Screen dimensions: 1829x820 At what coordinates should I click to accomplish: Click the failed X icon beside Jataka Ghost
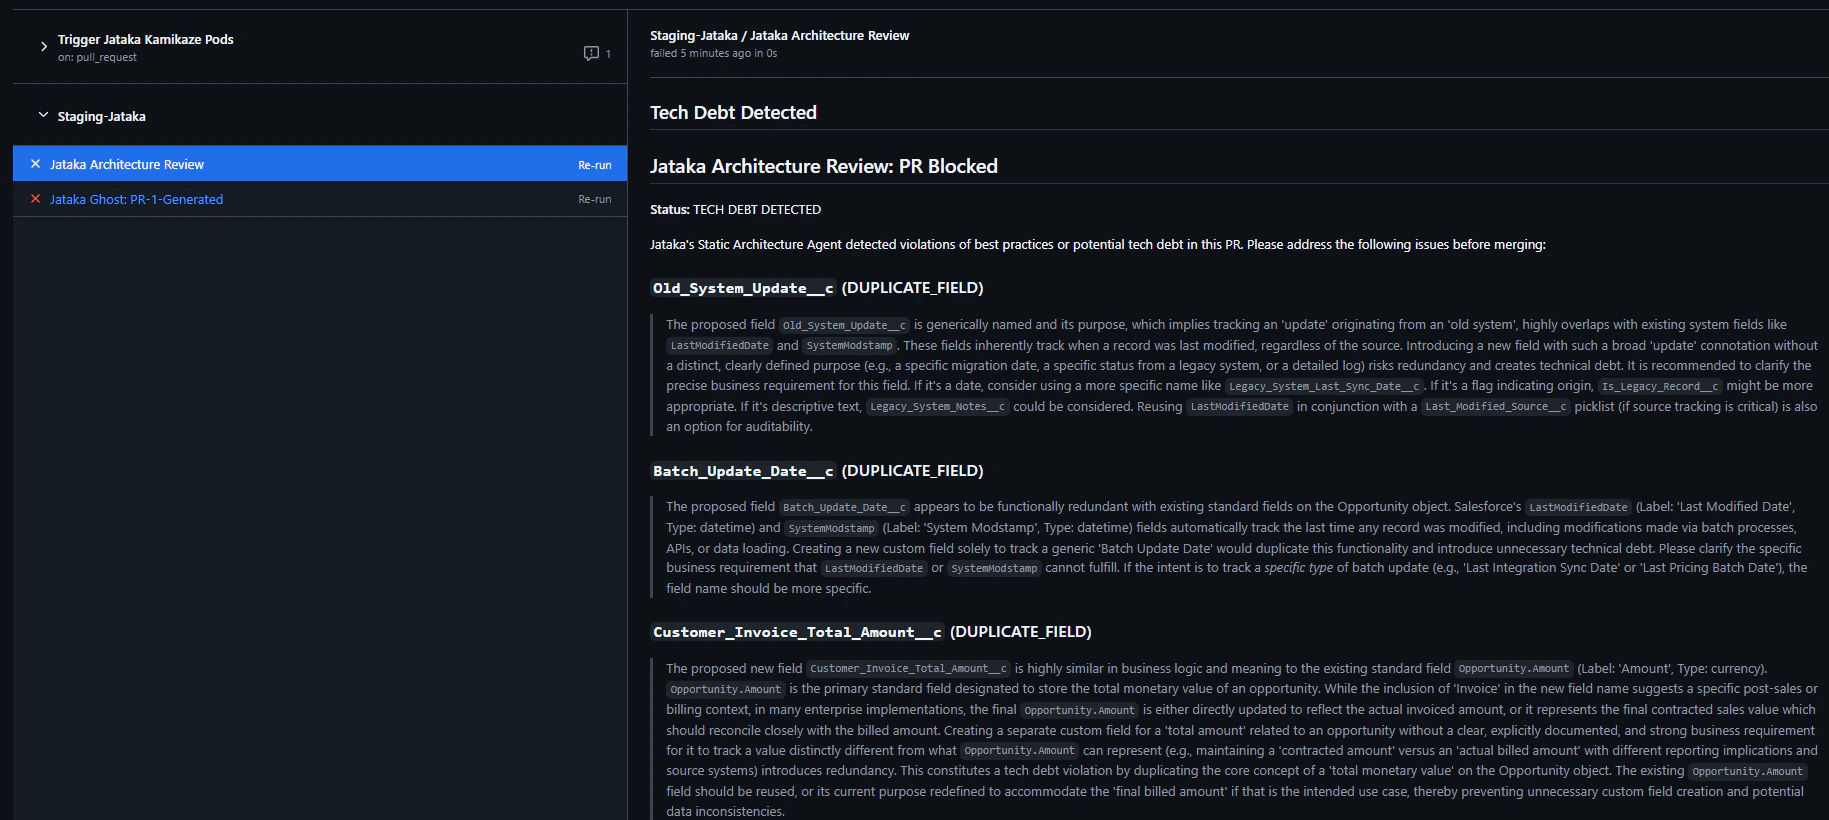tap(36, 199)
